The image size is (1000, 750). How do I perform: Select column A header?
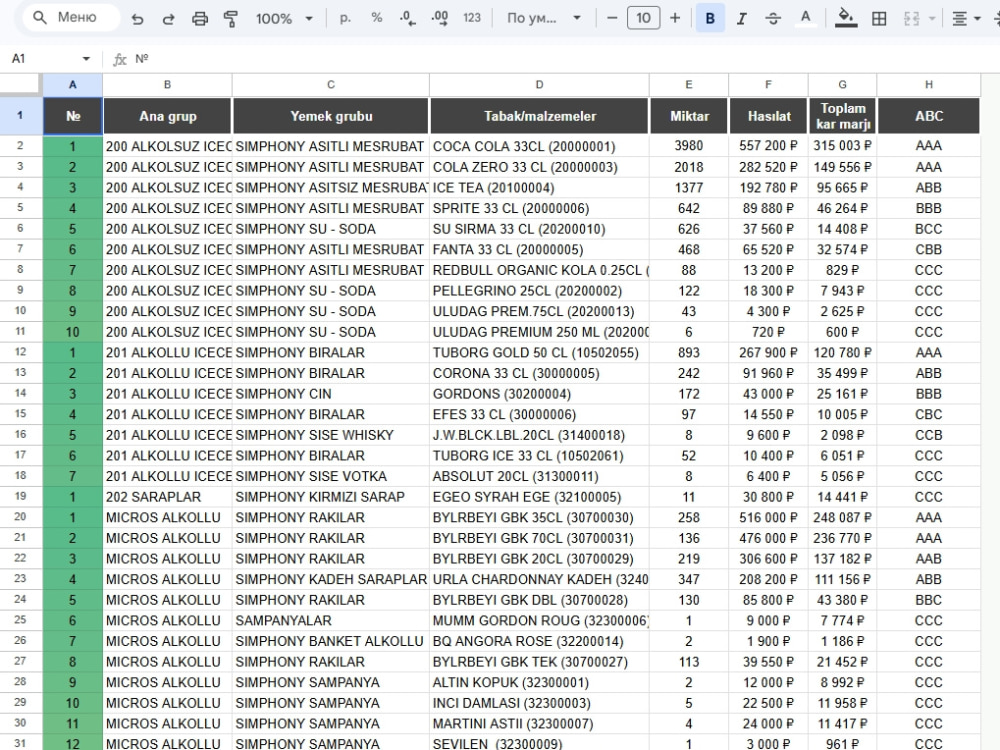point(73,84)
